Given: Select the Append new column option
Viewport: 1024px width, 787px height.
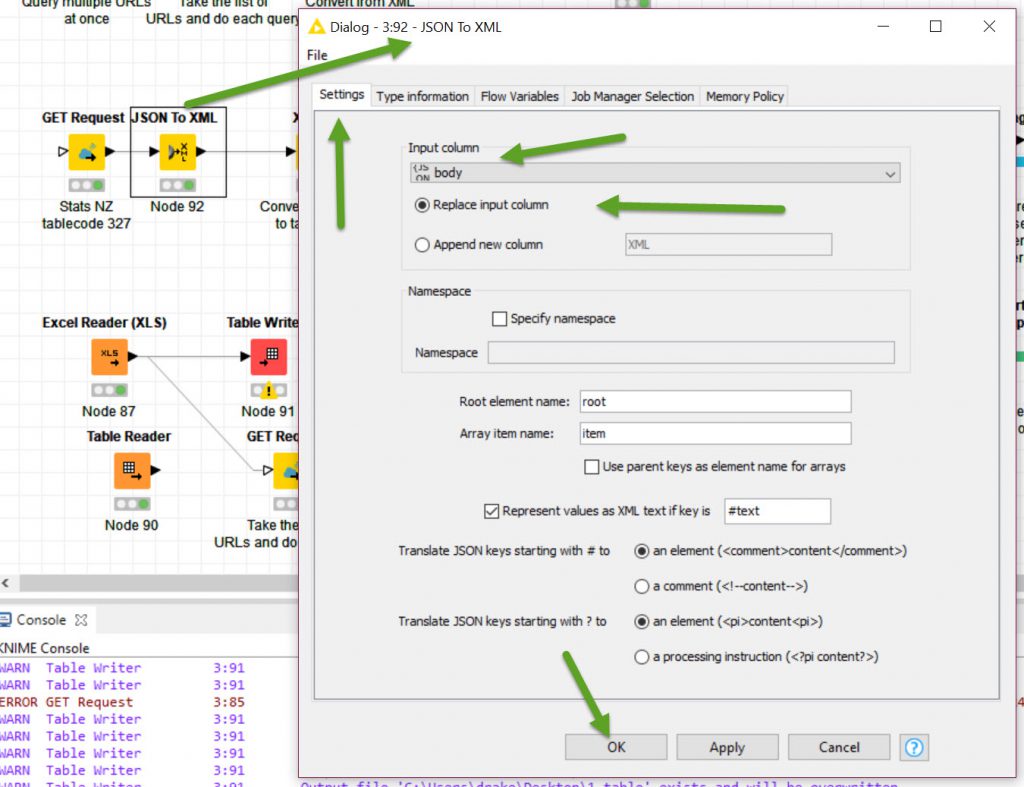Looking at the screenshot, I should click(423, 245).
